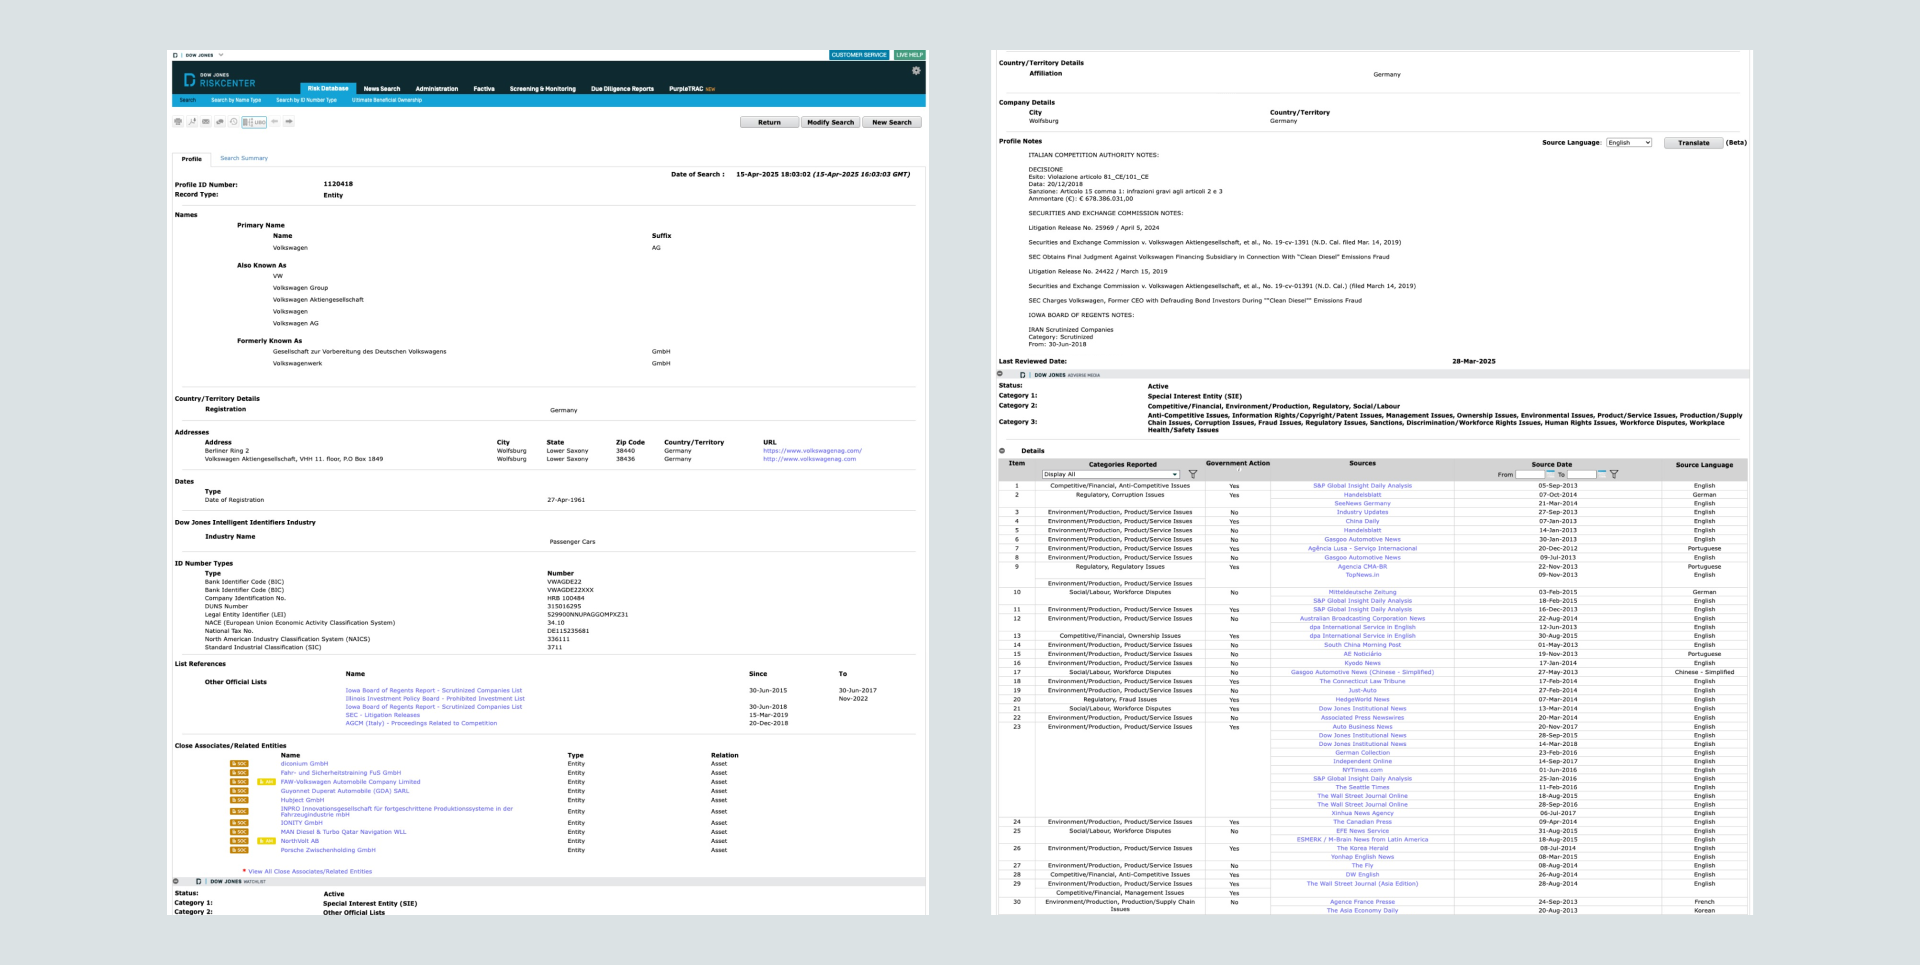Collapse the Dow Jones Adverse Media section
This screenshot has height=965, width=1920.
[1000, 374]
